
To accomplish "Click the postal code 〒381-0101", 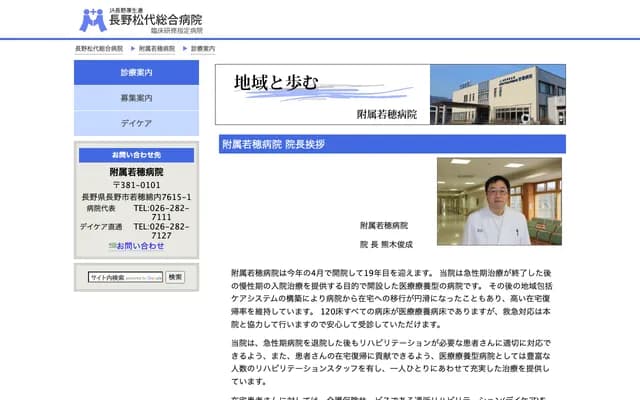I will pyautogui.click(x=136, y=185).
